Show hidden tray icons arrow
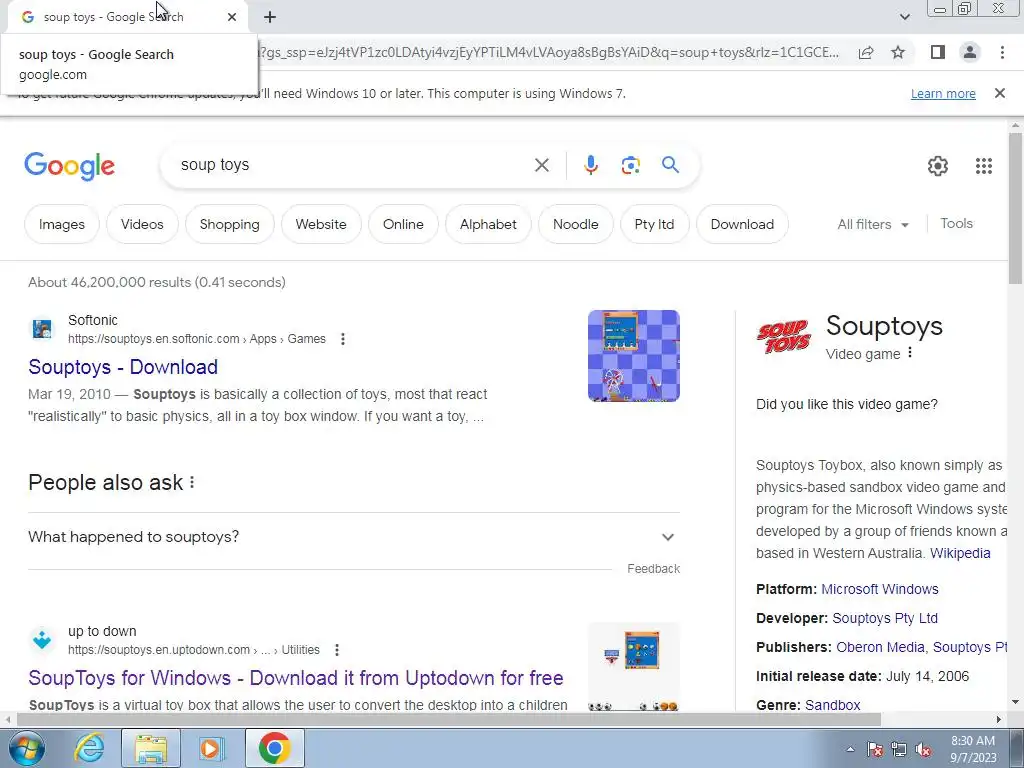The image size is (1024, 768). tap(850, 750)
